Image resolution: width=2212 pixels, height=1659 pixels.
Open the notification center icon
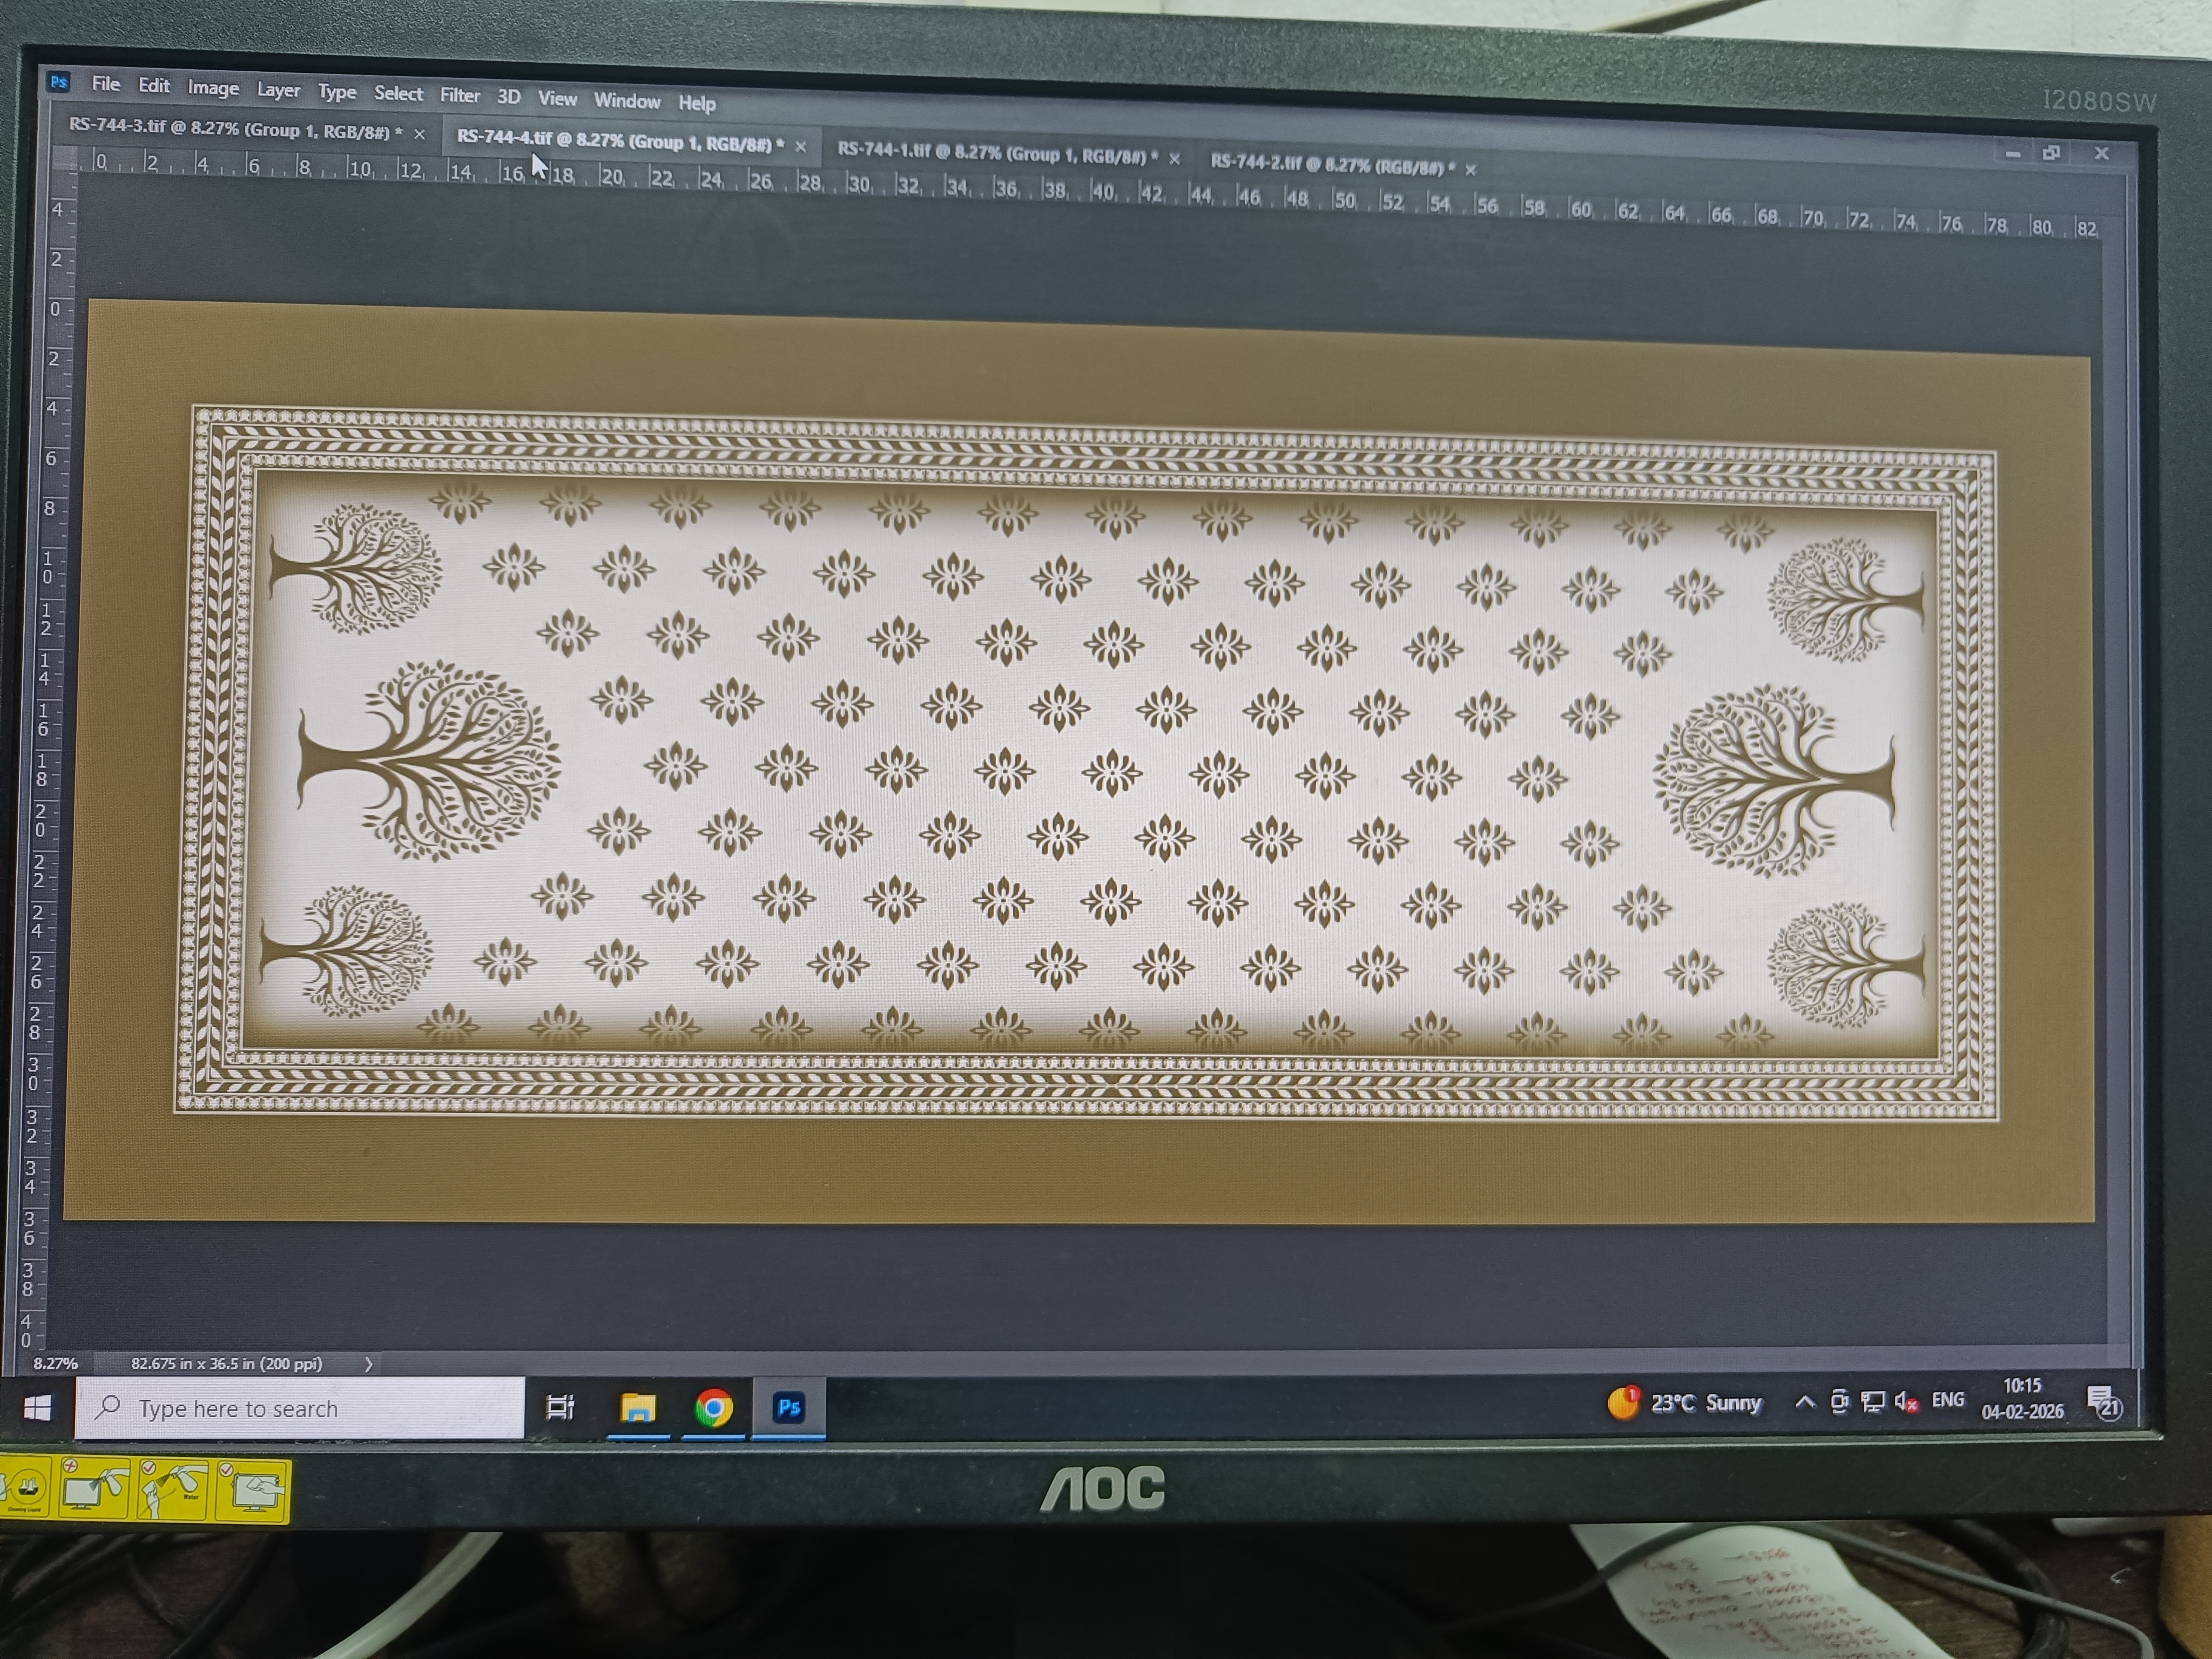pos(2103,1402)
